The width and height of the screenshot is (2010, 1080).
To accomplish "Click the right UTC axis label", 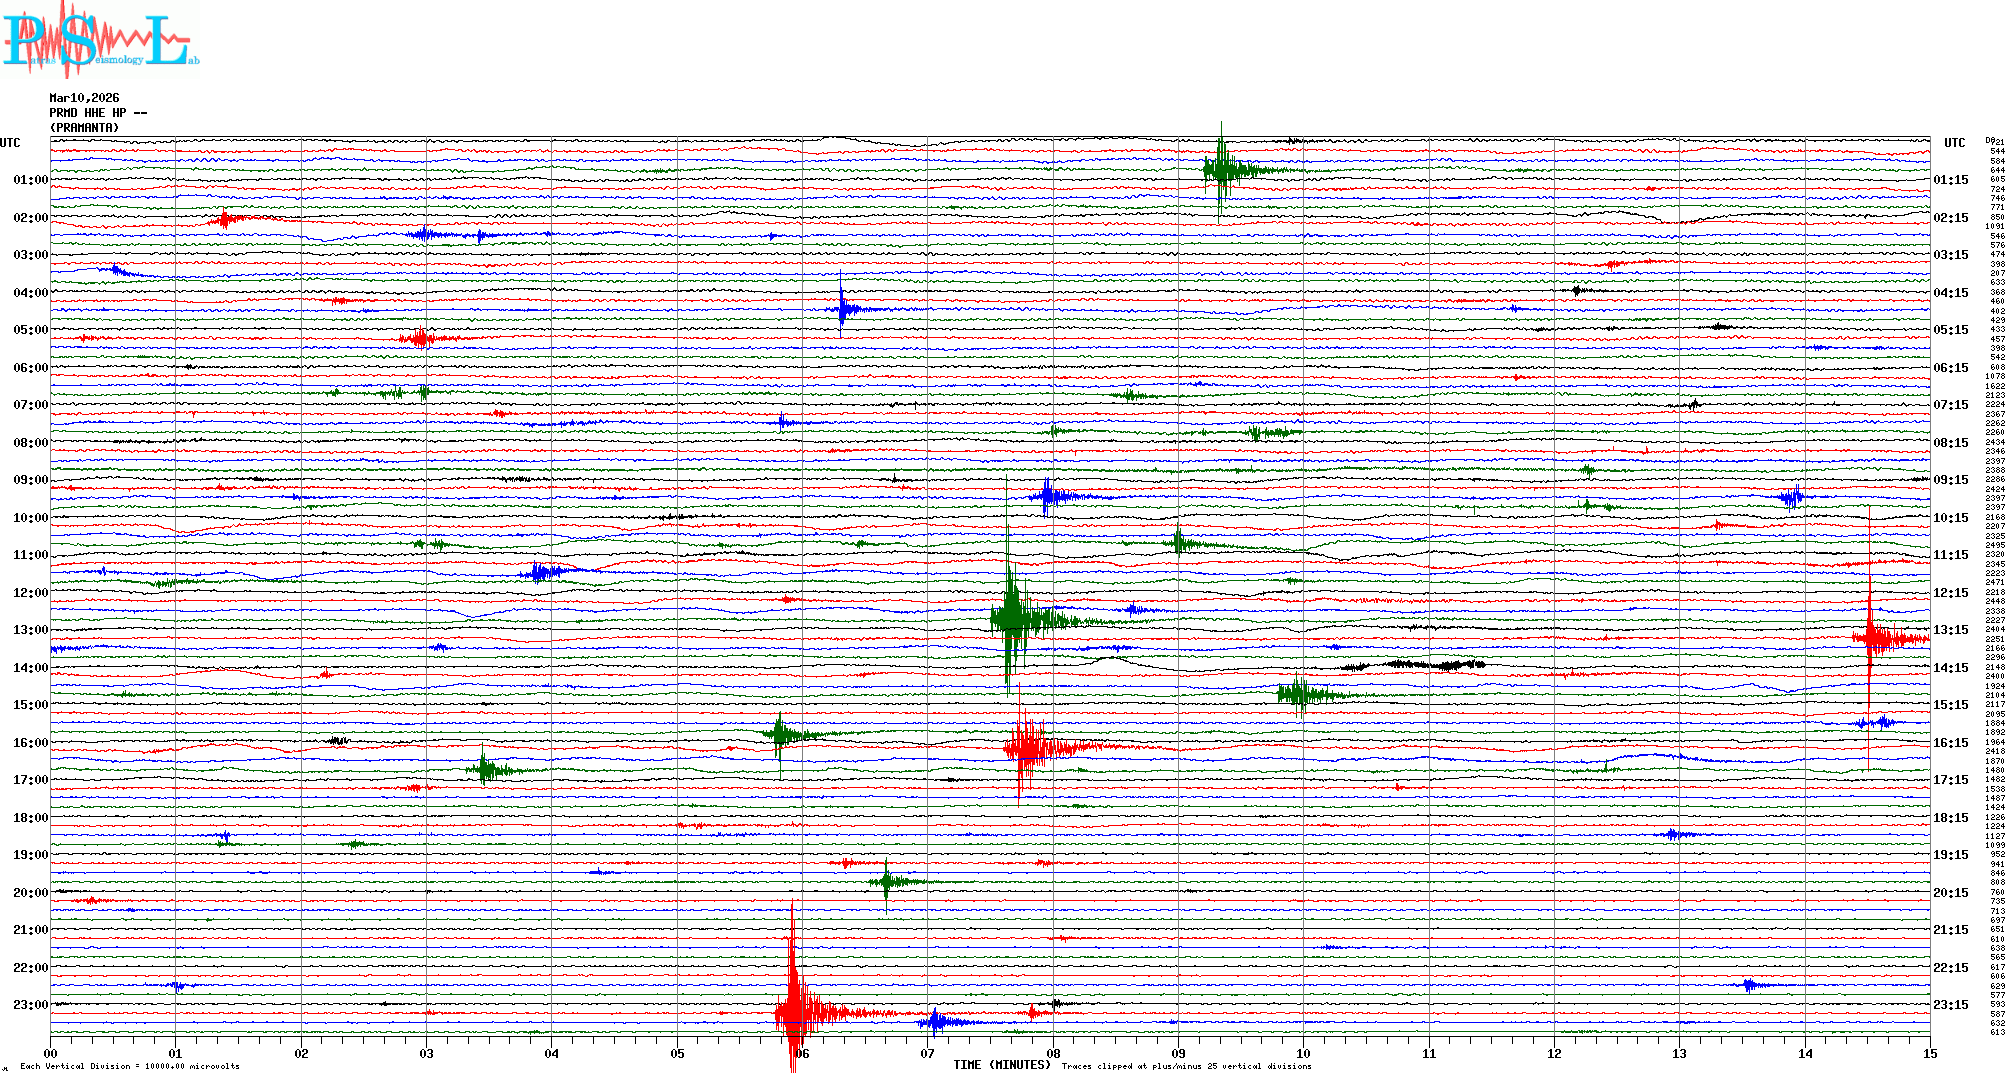I will 1954,143.
